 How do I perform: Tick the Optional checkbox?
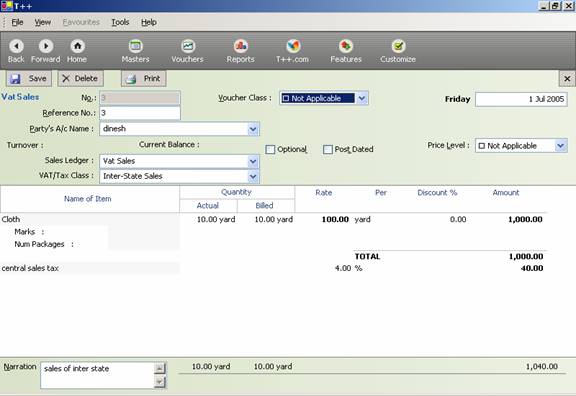click(270, 150)
